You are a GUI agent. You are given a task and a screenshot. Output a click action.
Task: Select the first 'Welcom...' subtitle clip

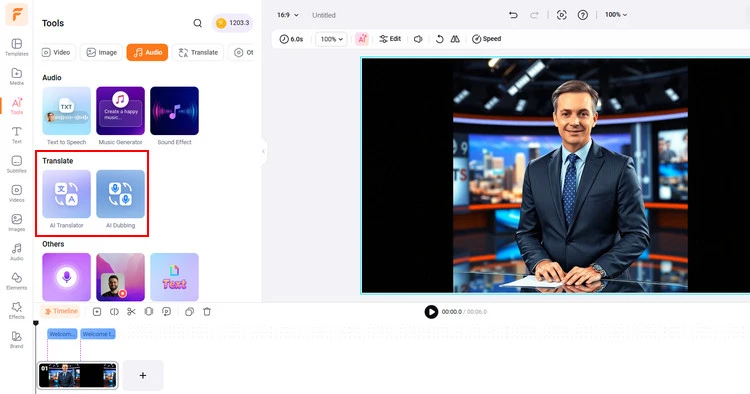pyautogui.click(x=62, y=334)
